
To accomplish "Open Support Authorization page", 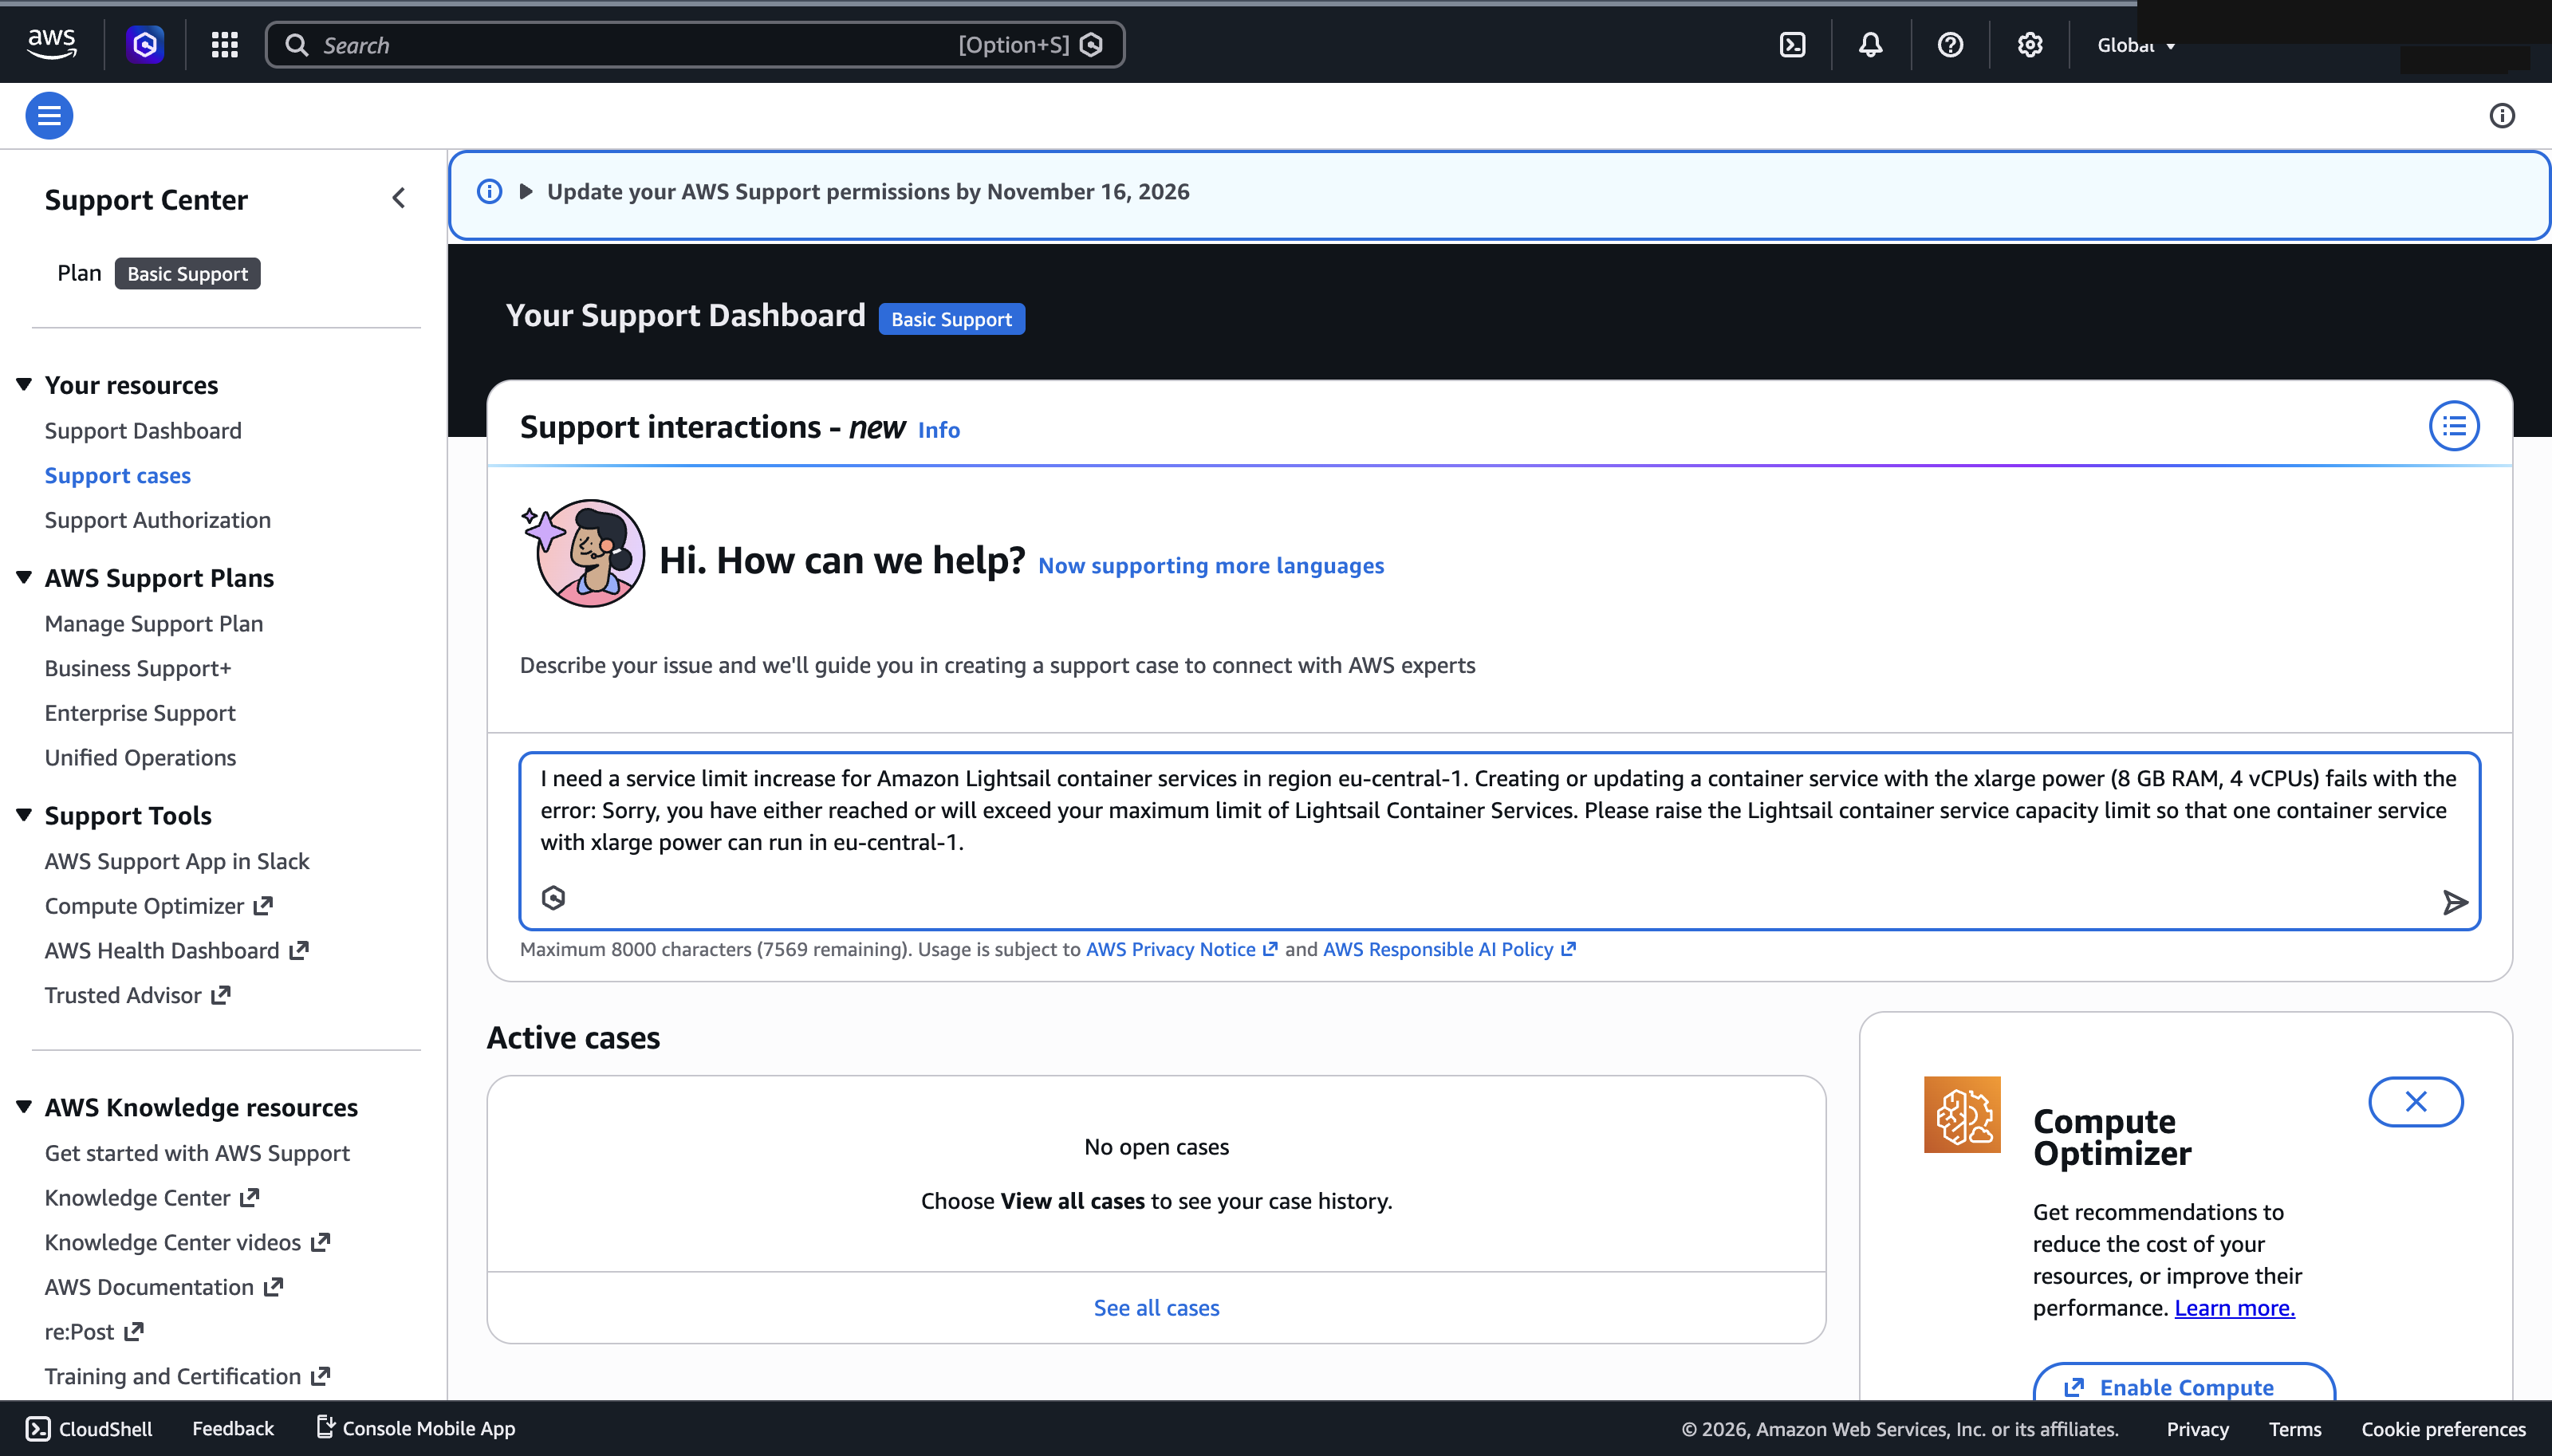I will [x=158, y=520].
